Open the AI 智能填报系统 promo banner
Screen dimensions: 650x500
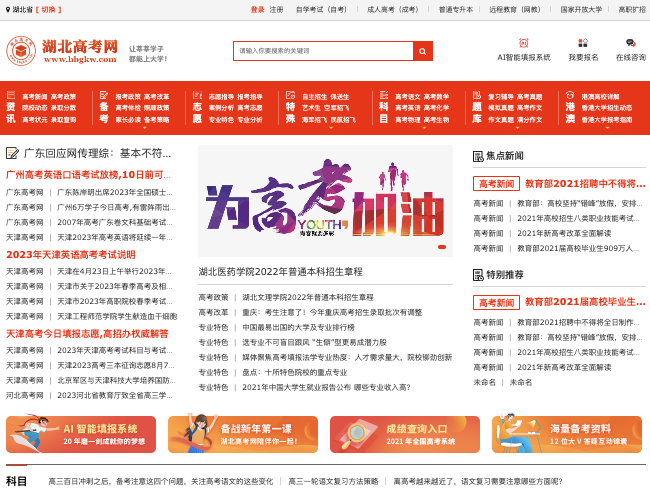(x=81, y=434)
